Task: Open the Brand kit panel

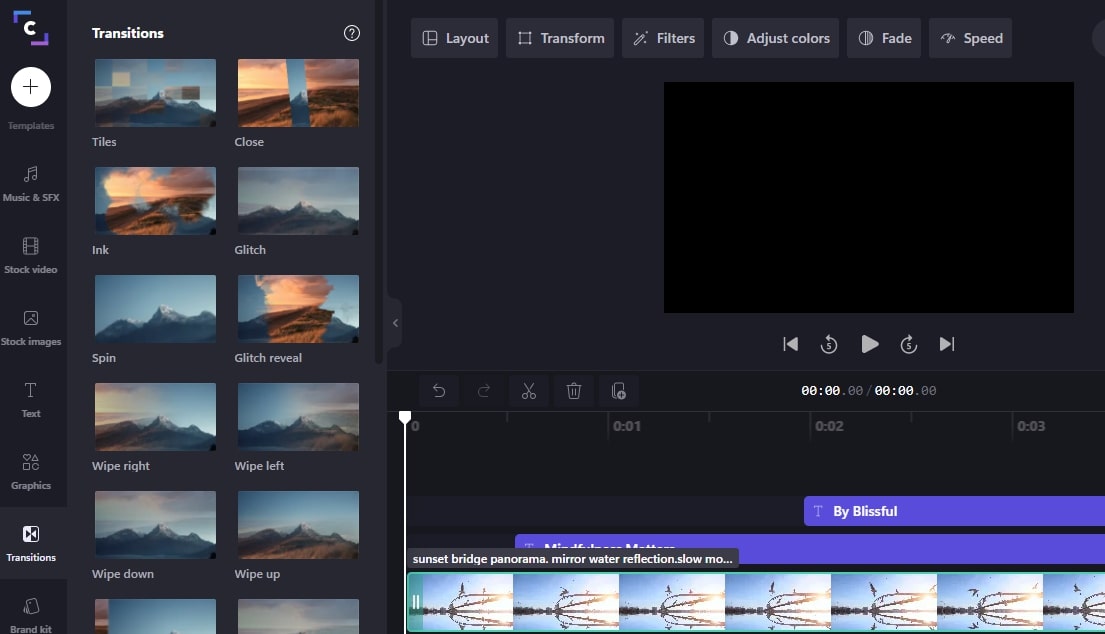Action: click(32, 615)
